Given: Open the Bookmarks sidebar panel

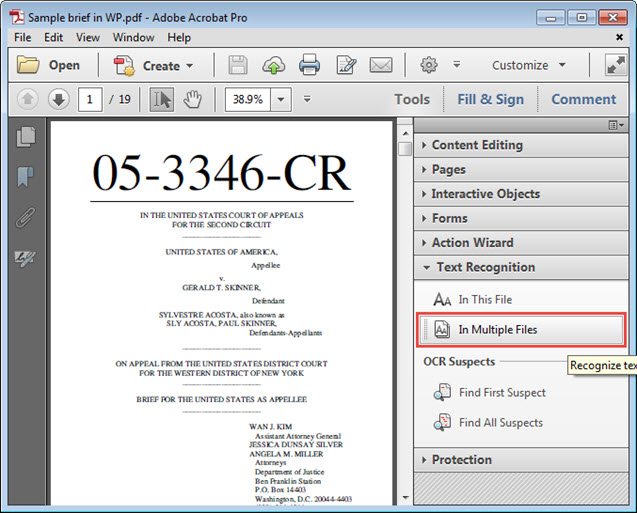Looking at the screenshot, I should (27, 178).
